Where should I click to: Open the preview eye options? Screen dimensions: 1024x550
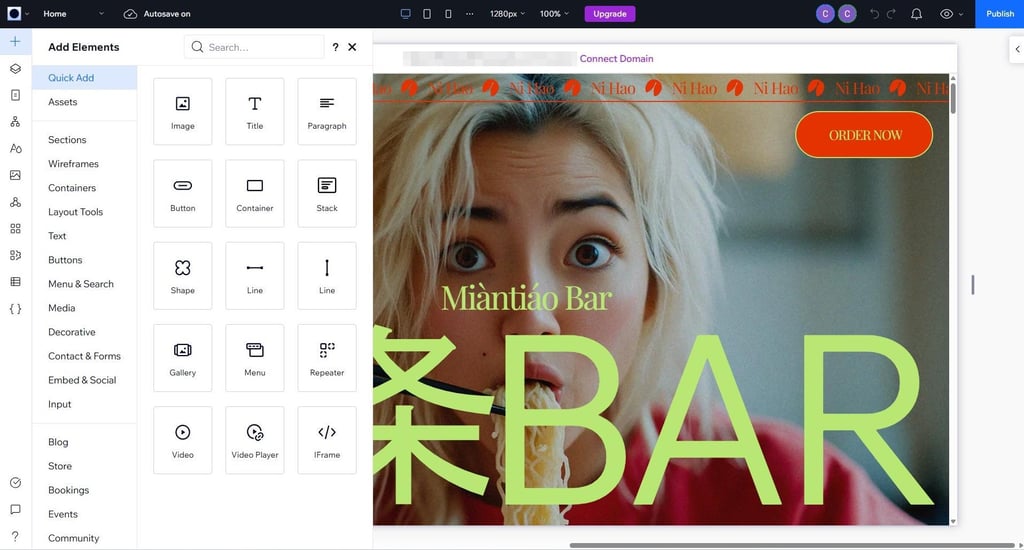click(951, 14)
